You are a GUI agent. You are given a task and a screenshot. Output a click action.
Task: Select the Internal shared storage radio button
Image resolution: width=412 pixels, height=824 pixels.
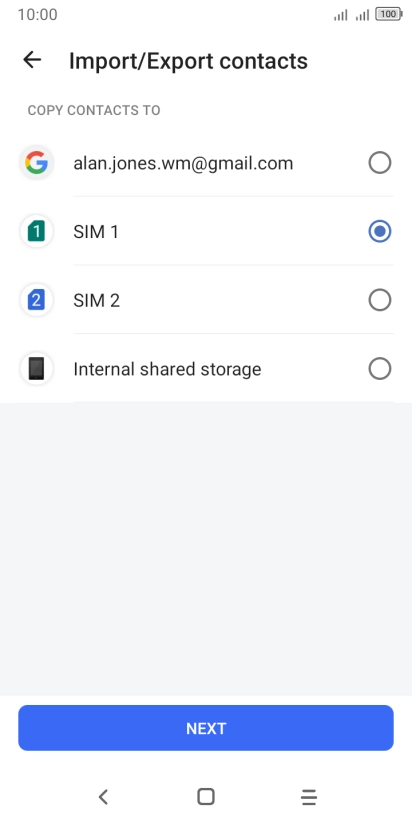[380, 368]
